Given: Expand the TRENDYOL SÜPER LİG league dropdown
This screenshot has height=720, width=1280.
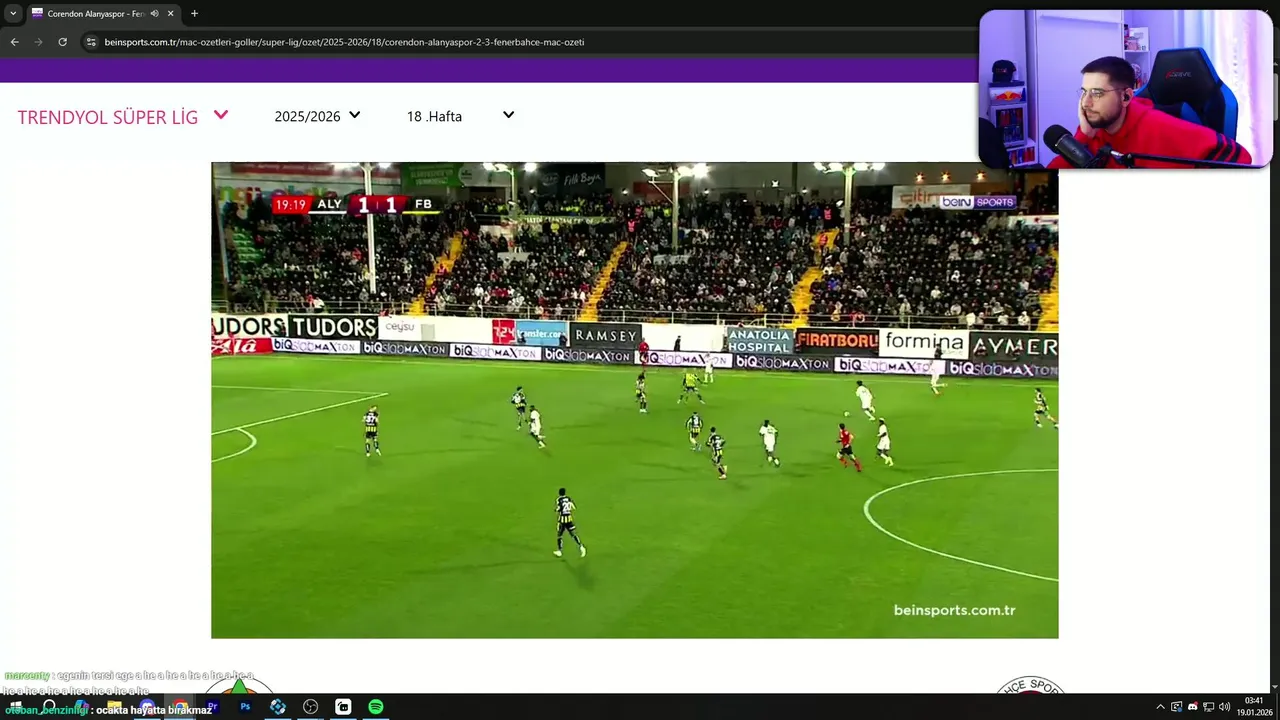Looking at the screenshot, I should (x=123, y=116).
